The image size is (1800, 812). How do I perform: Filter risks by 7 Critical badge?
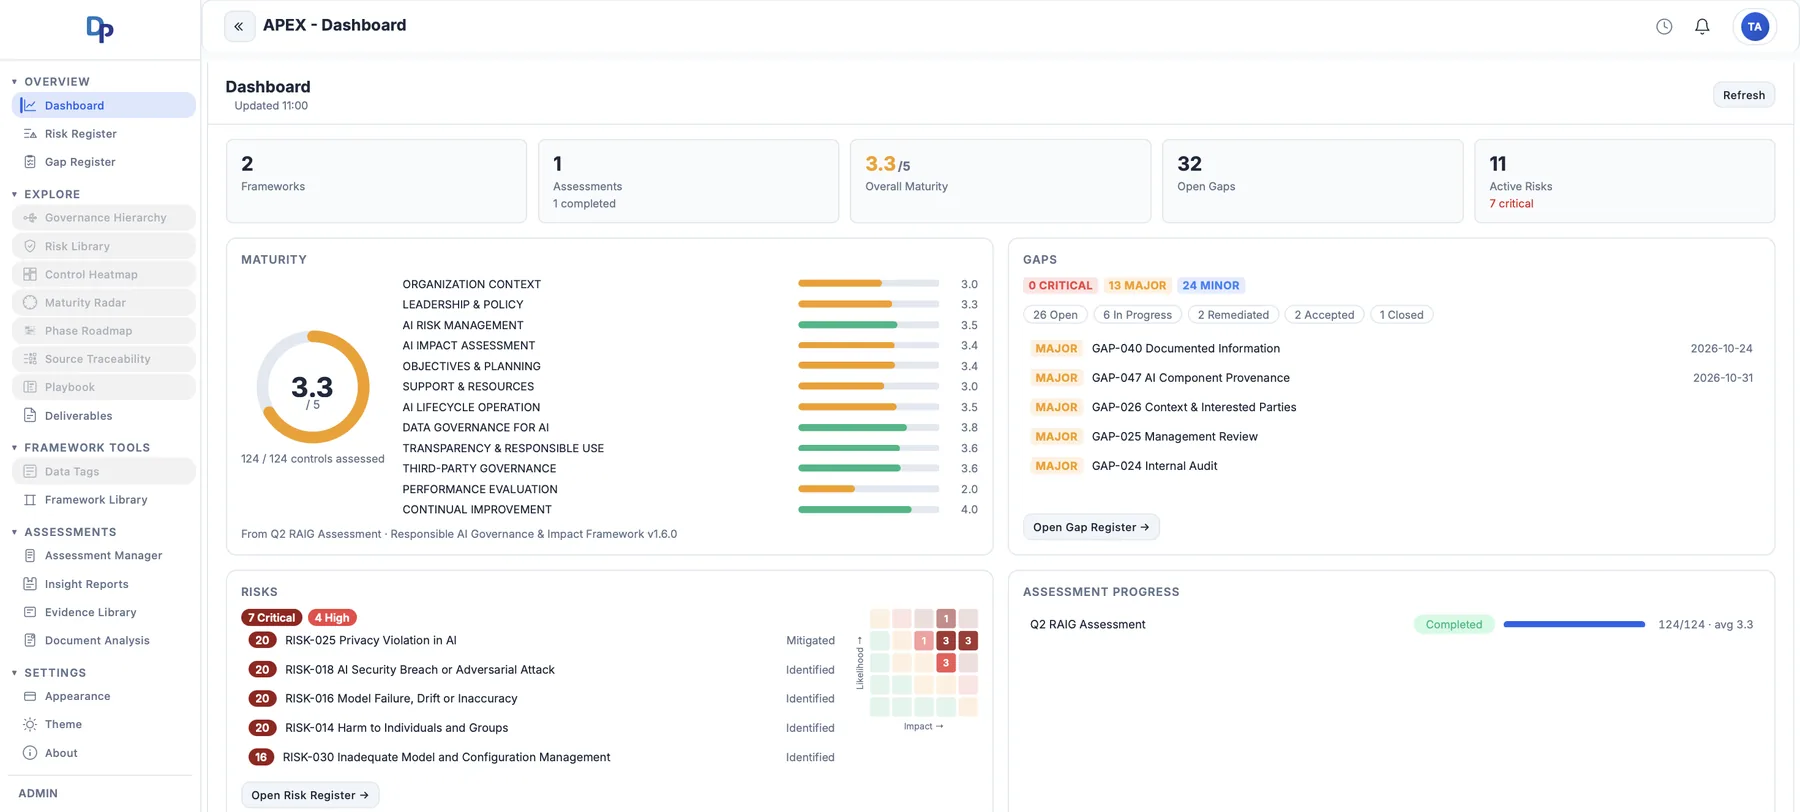(271, 618)
